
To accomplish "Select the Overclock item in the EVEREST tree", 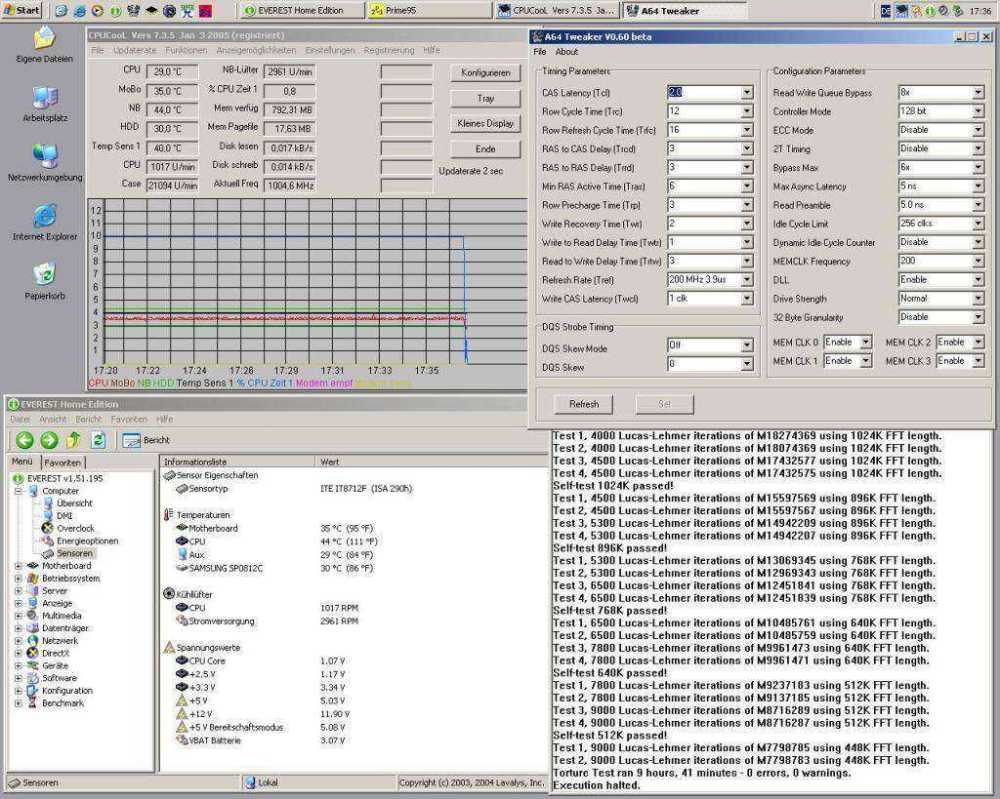I will pos(75,528).
